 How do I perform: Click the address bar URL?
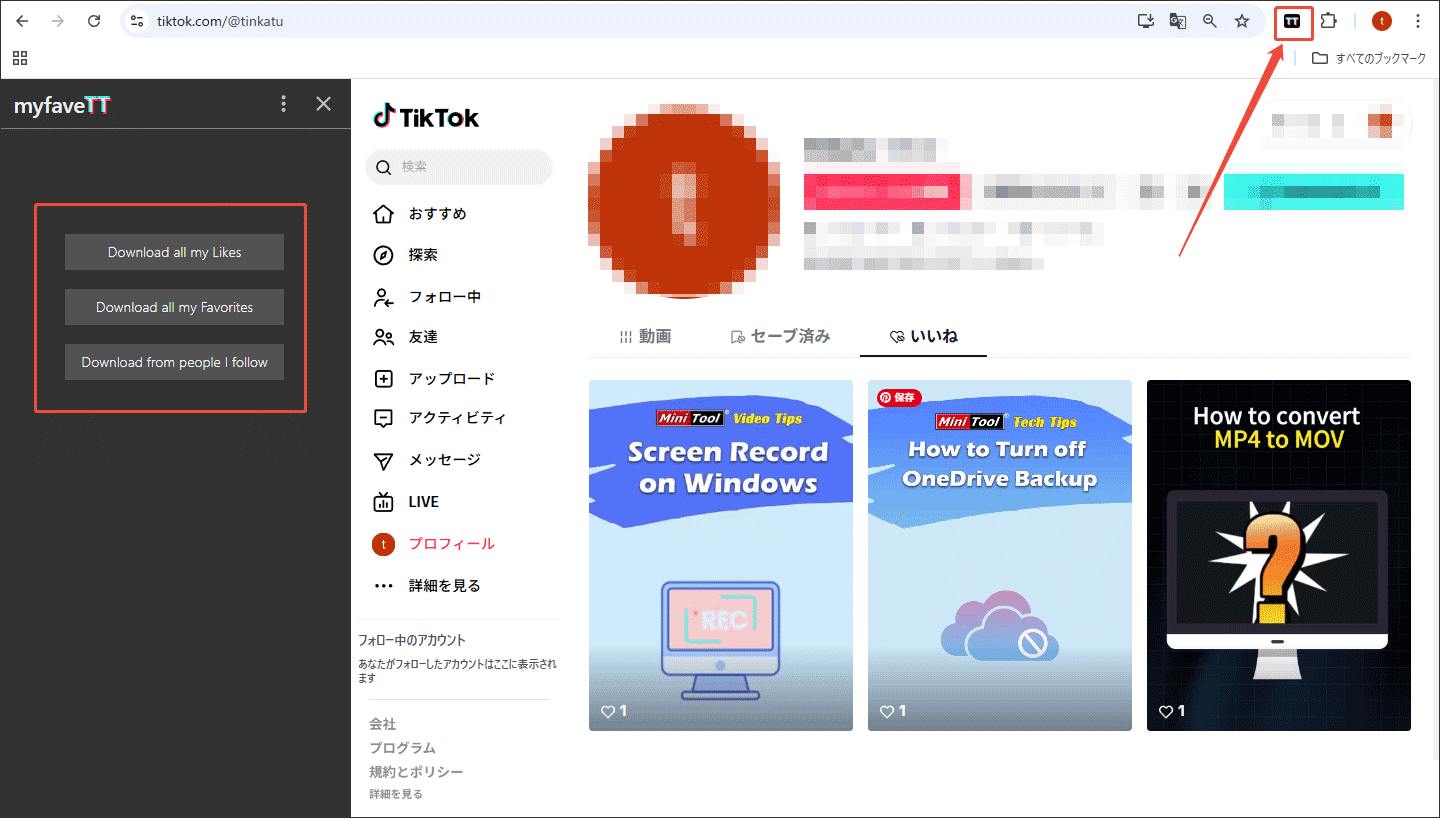[220, 21]
